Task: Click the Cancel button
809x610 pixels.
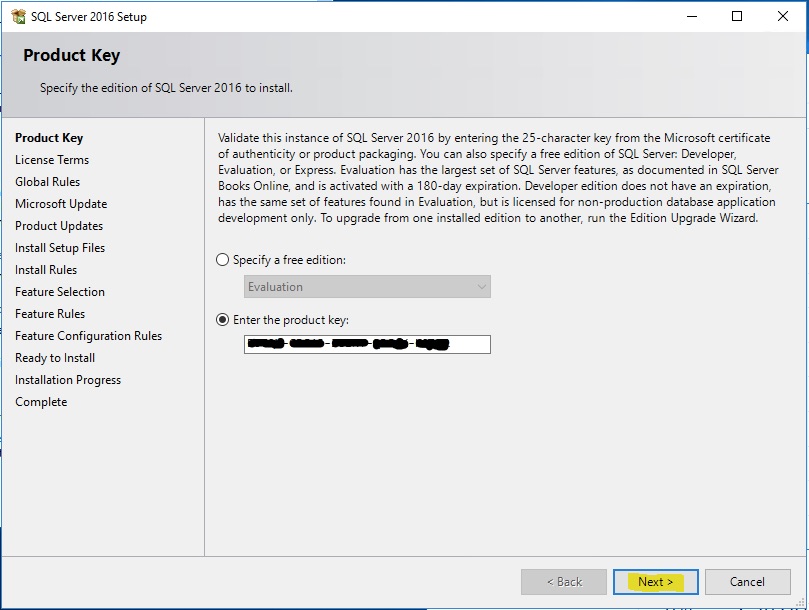Action: click(x=747, y=582)
